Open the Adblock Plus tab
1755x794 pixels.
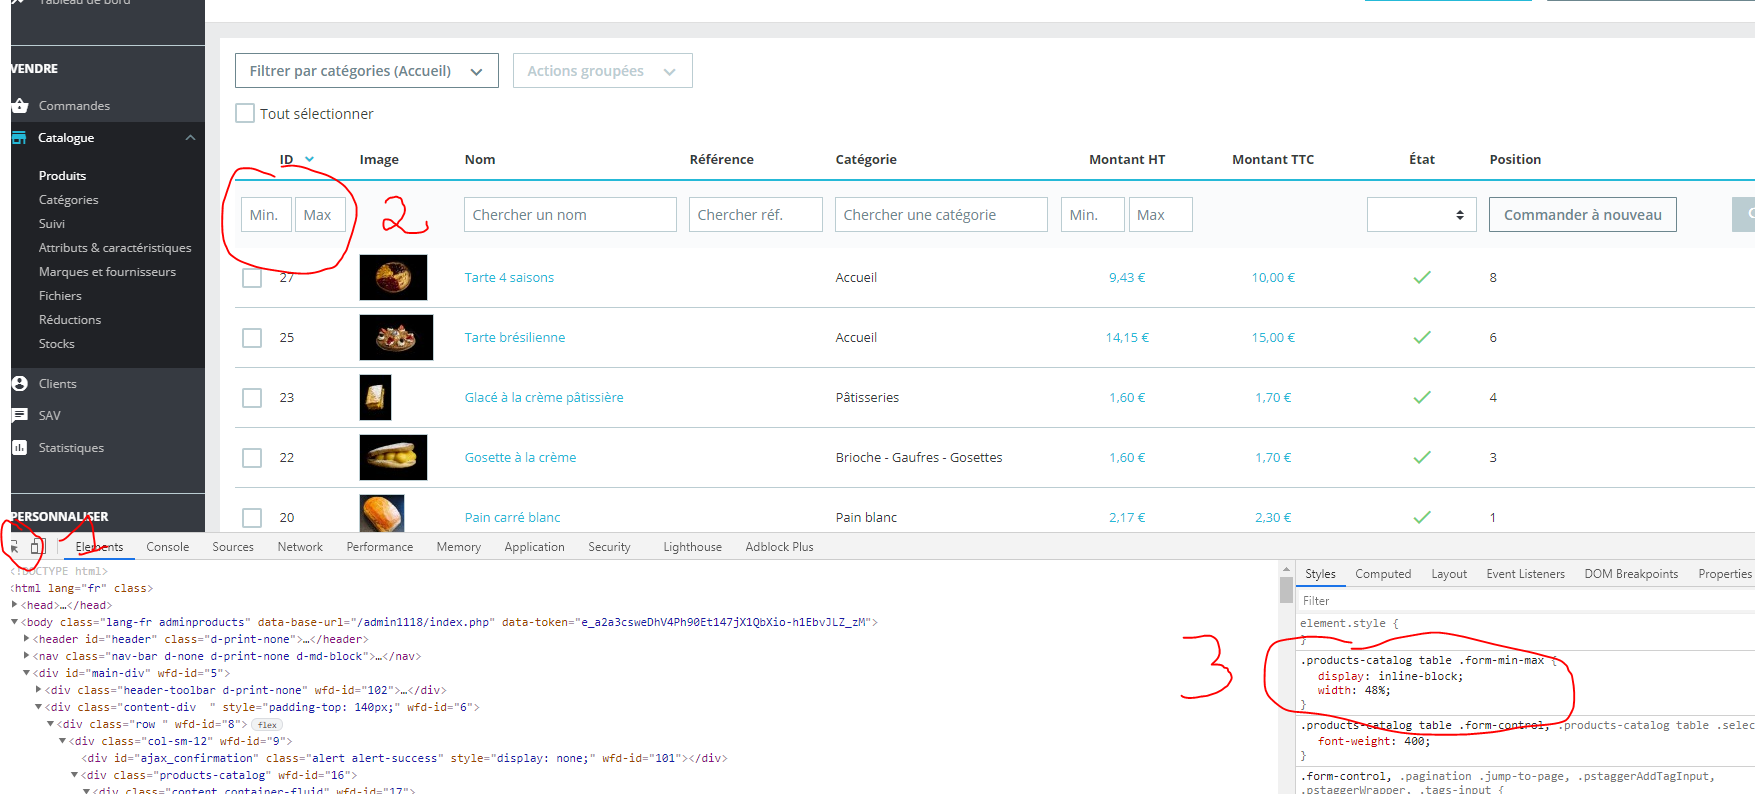(779, 547)
